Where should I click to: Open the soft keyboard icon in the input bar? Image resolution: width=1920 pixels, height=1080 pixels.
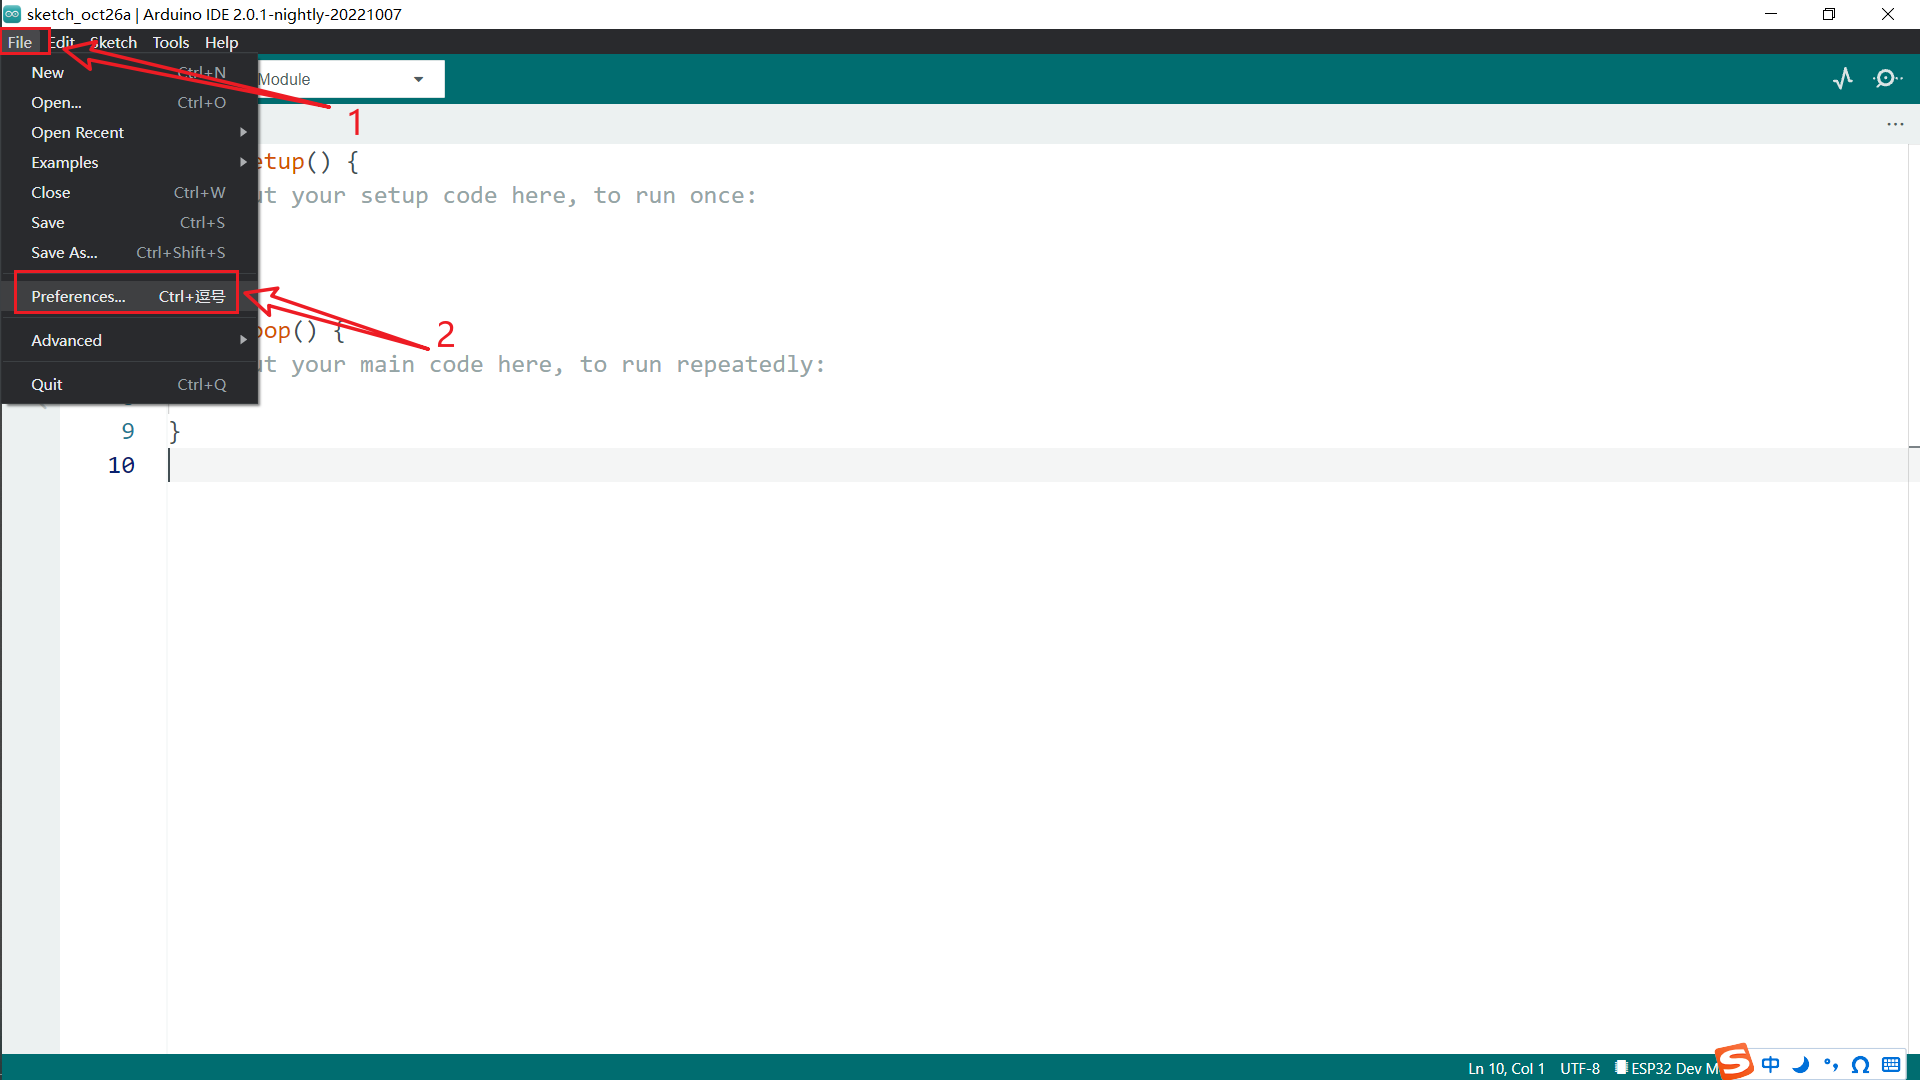click(x=1891, y=1065)
